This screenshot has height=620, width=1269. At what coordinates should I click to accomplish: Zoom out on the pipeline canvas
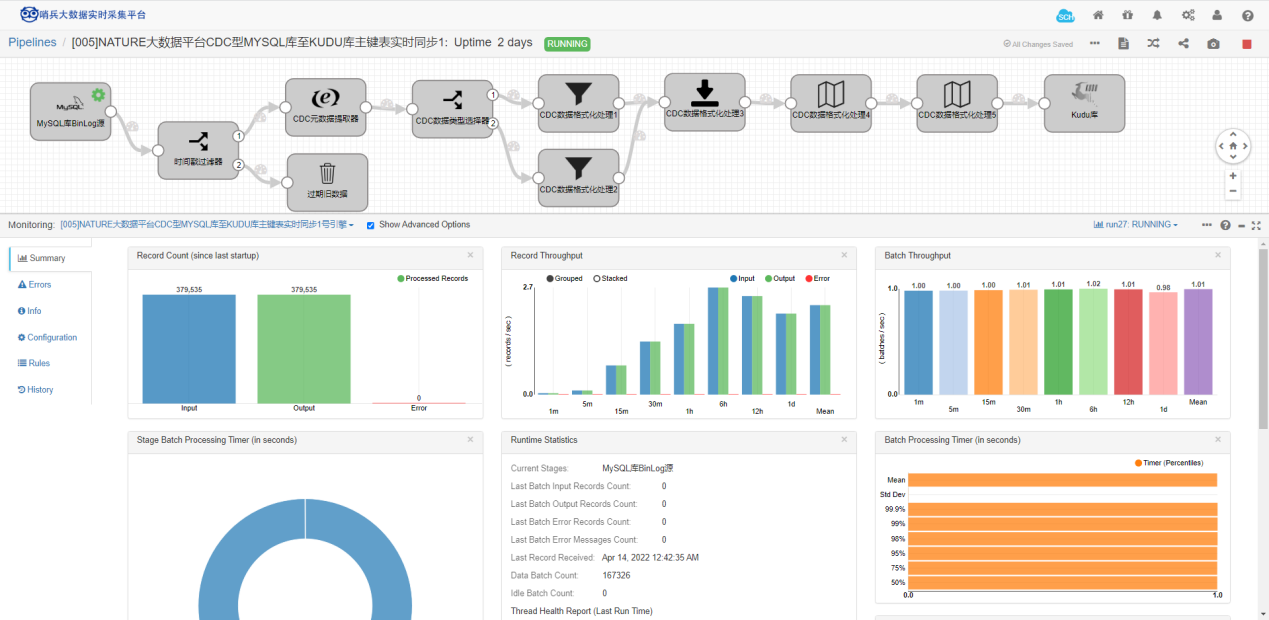tap(1233, 191)
